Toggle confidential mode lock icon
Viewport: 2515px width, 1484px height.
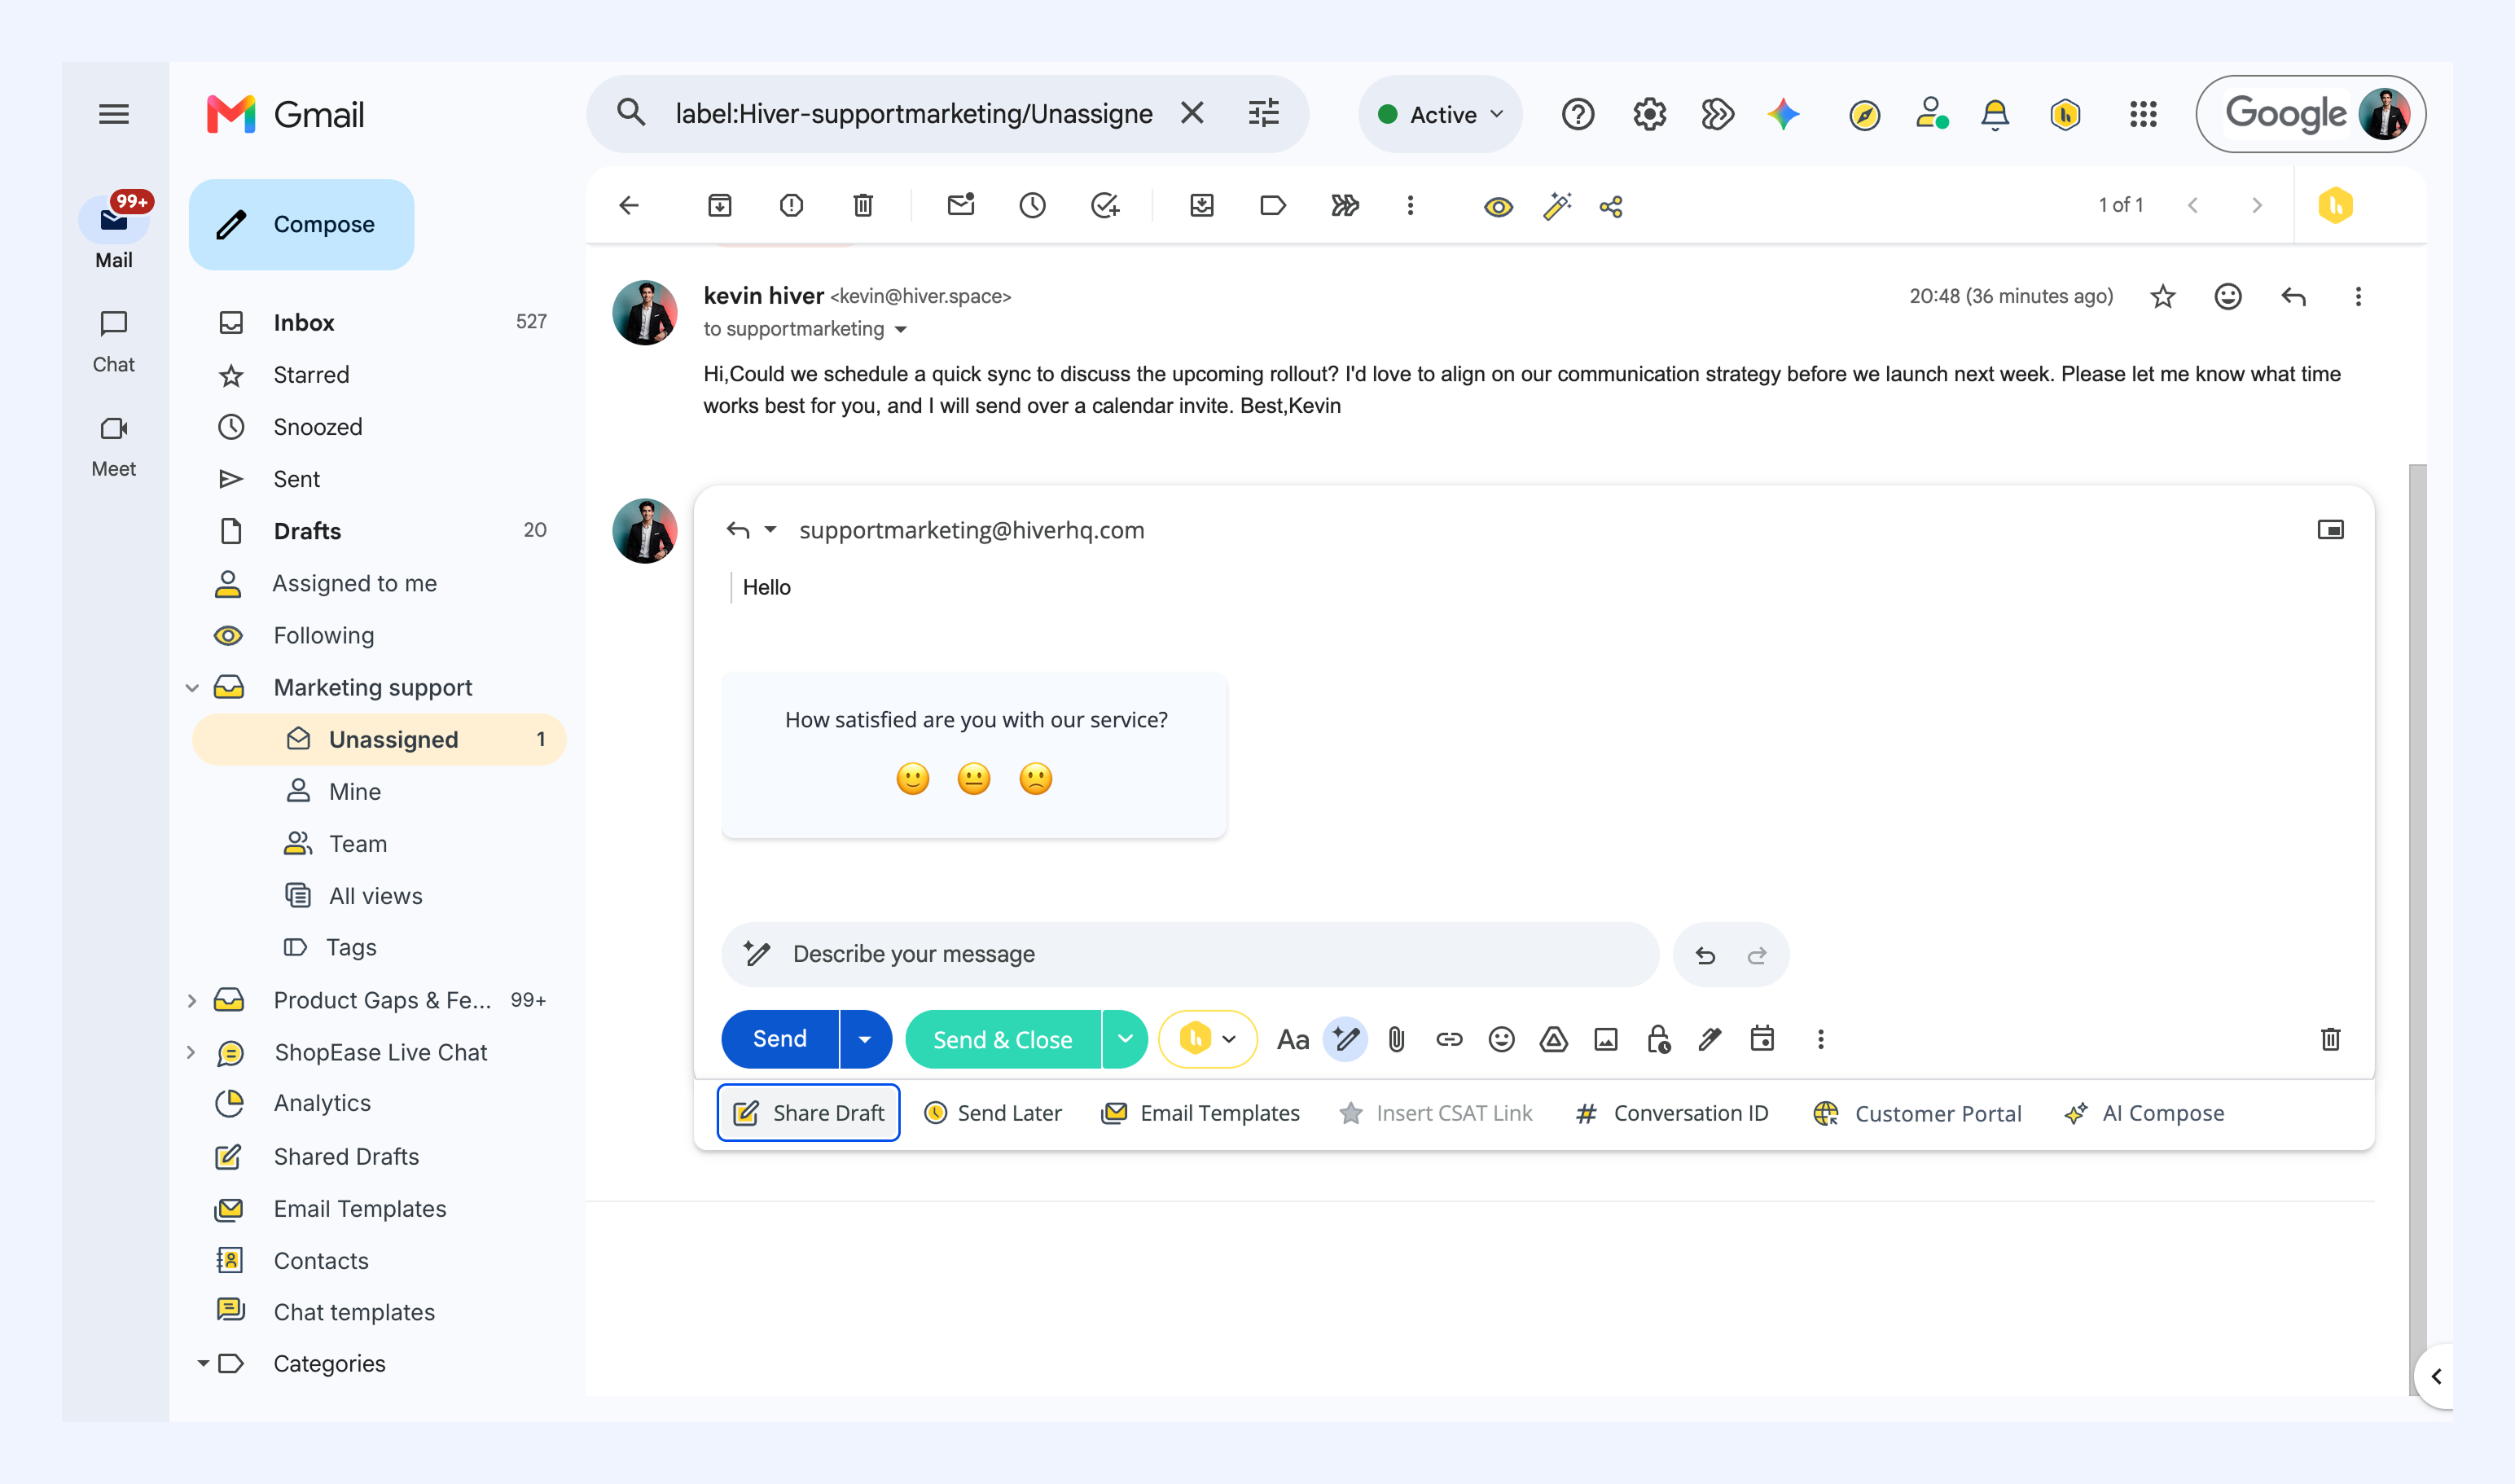pyautogui.click(x=1658, y=1040)
